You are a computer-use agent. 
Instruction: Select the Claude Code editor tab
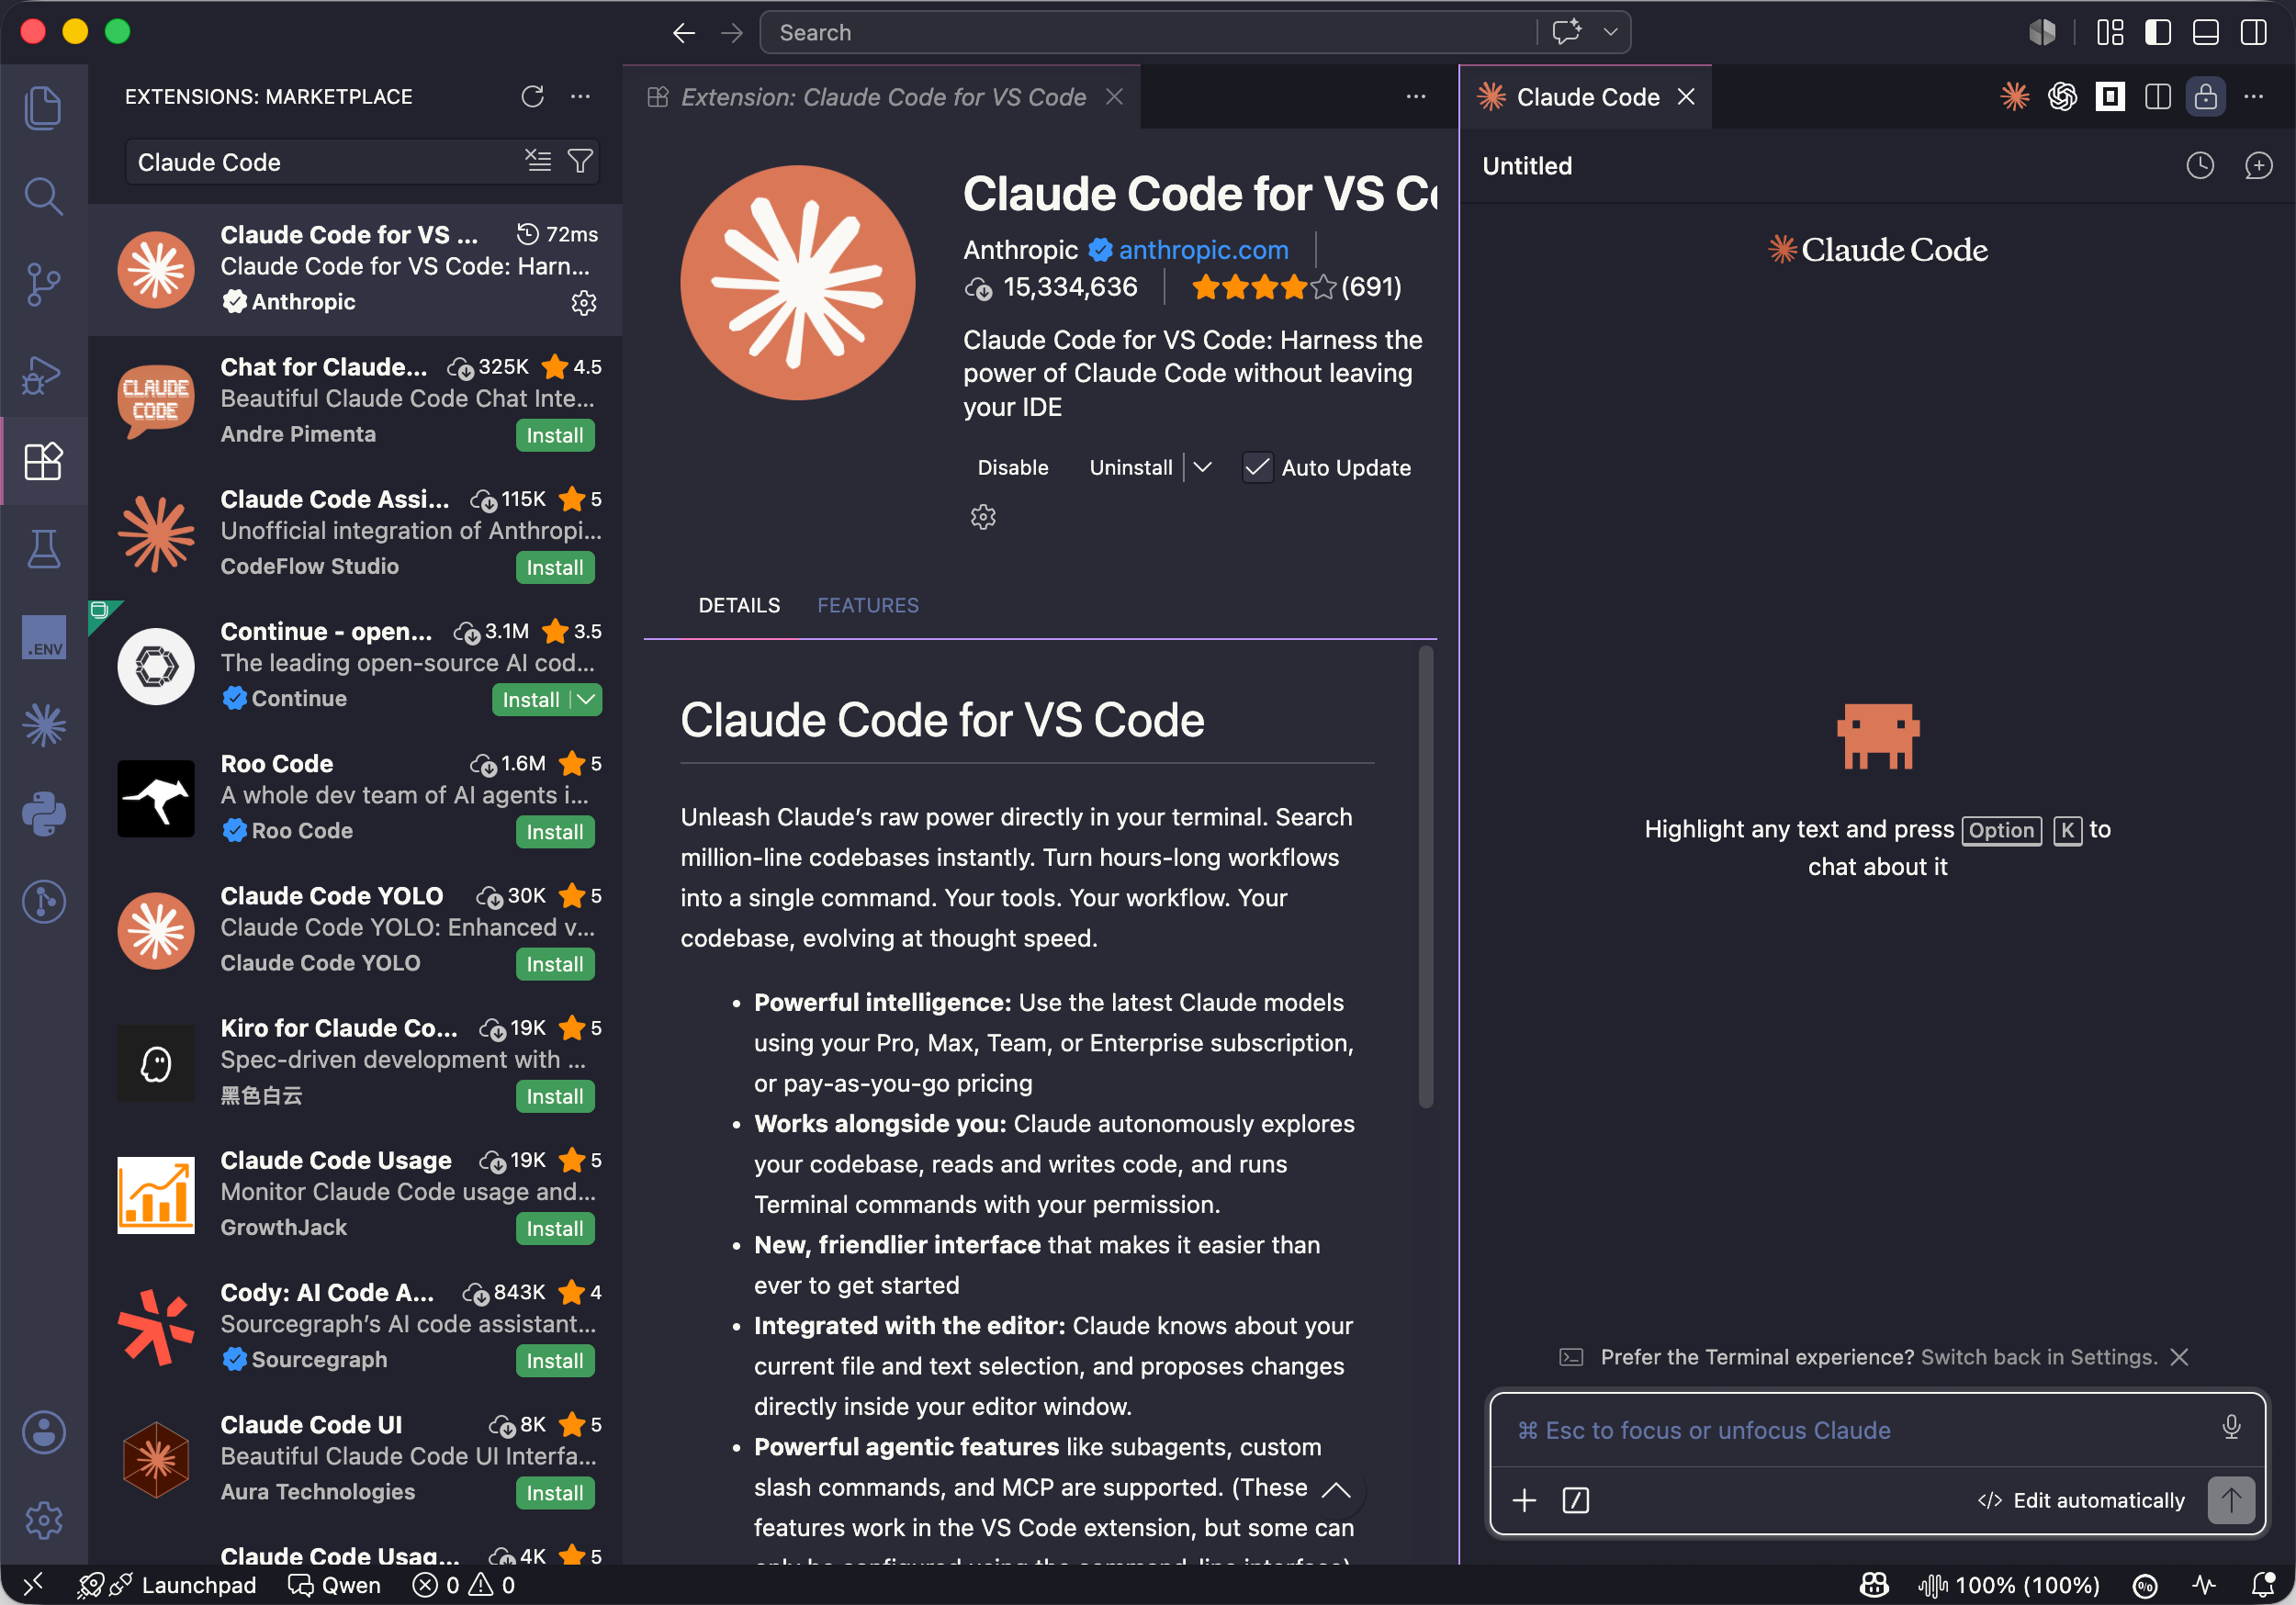(1586, 96)
